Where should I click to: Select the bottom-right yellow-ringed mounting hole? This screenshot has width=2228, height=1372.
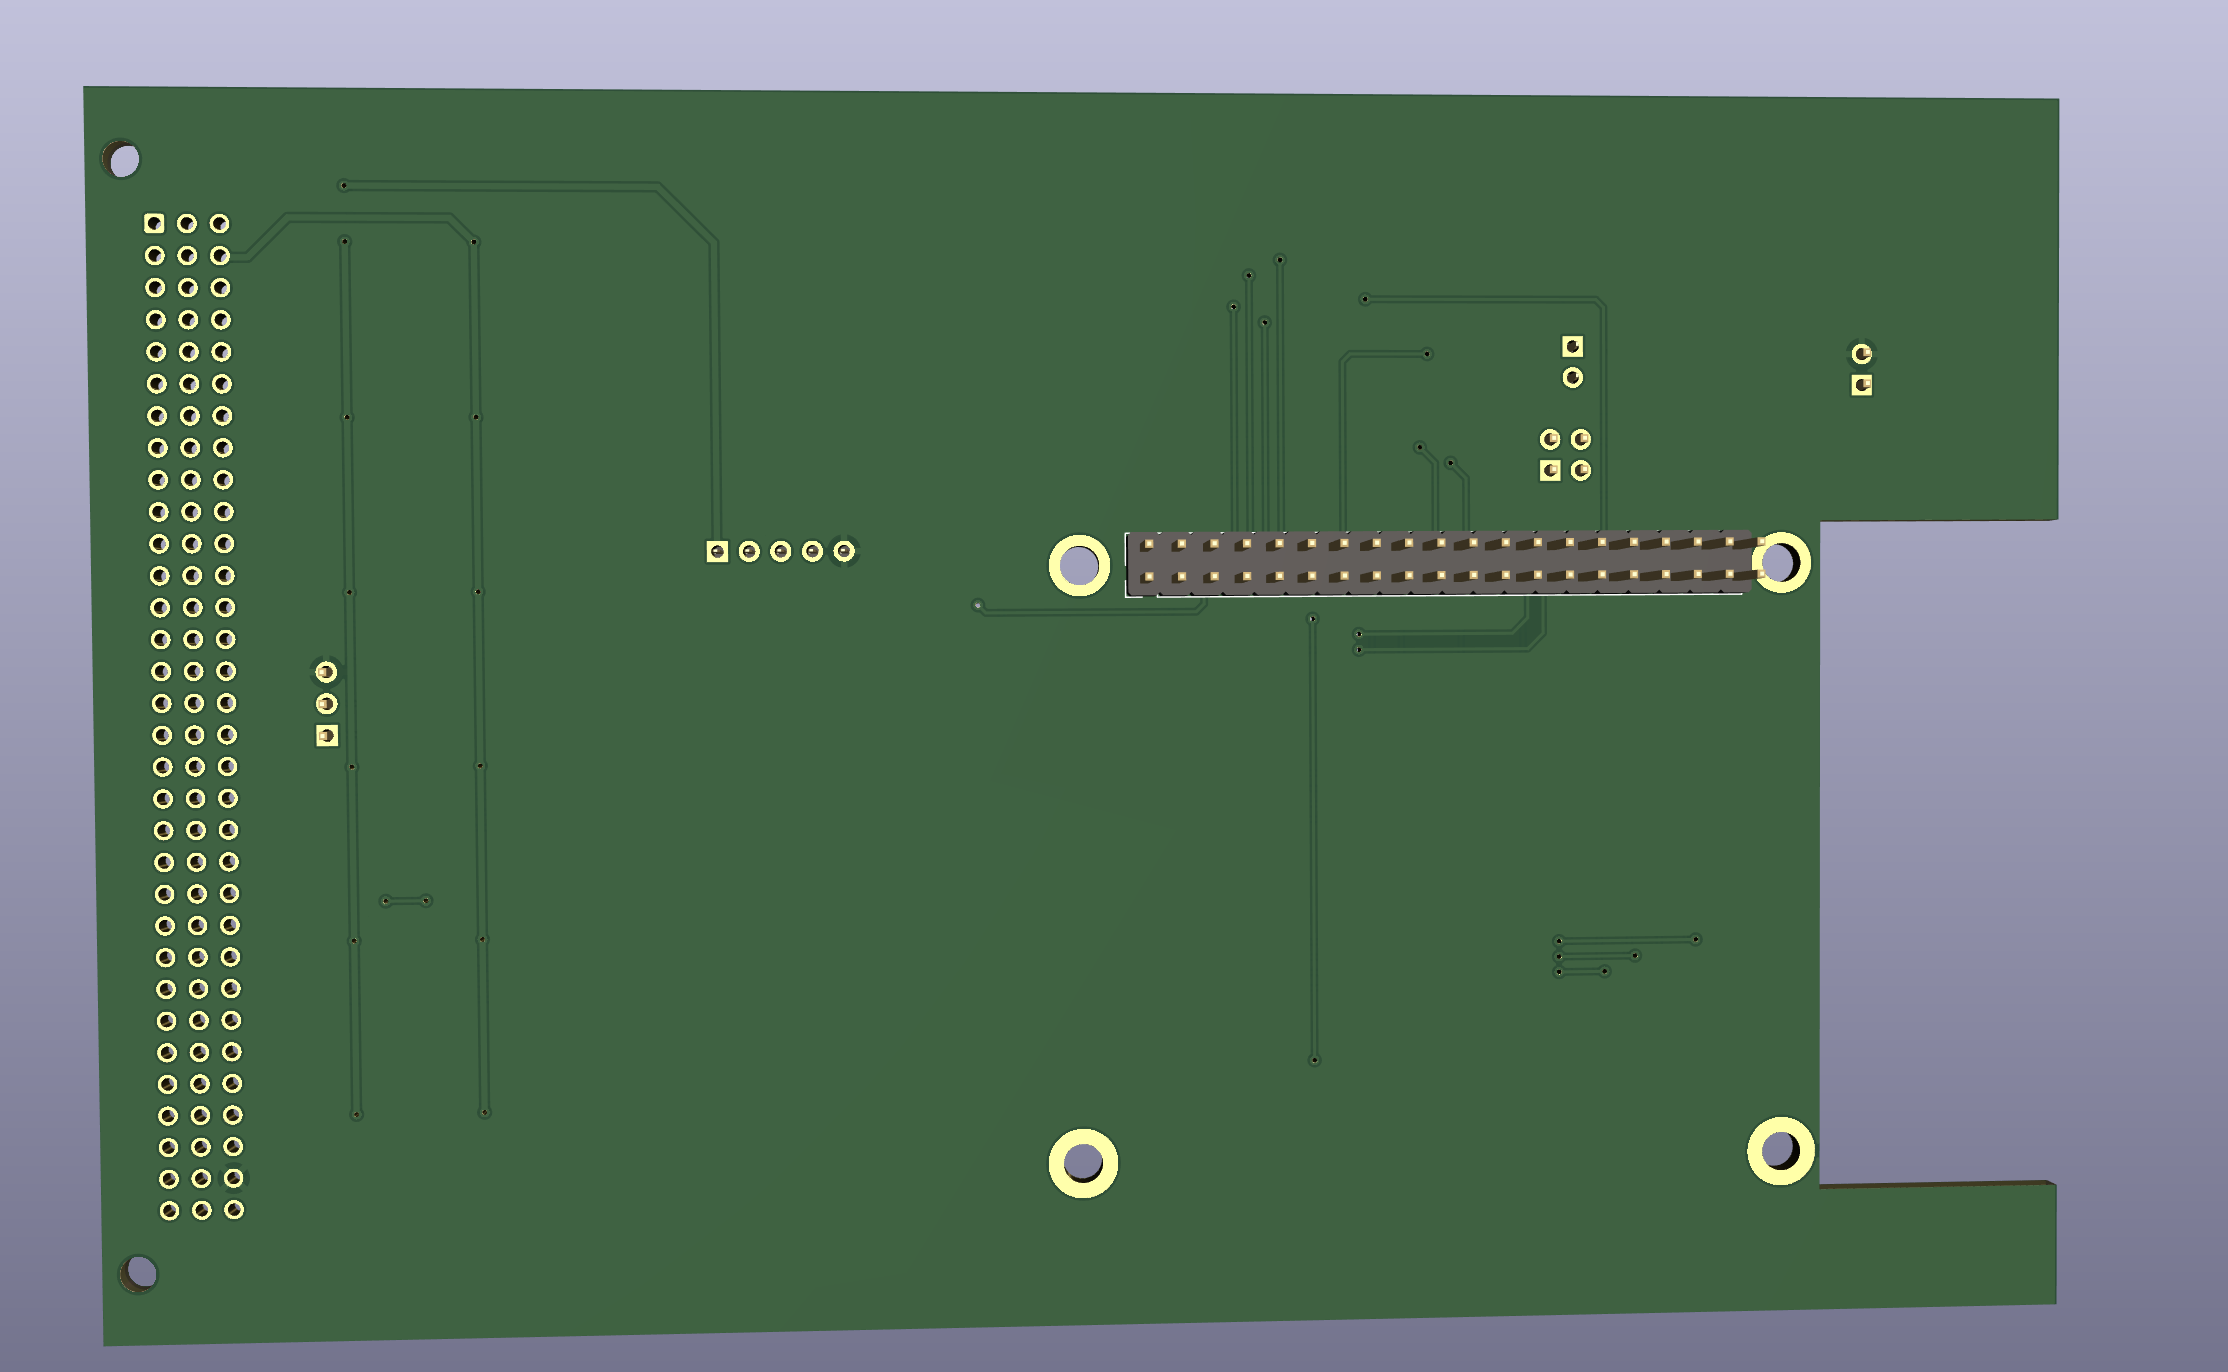click(x=1780, y=1150)
